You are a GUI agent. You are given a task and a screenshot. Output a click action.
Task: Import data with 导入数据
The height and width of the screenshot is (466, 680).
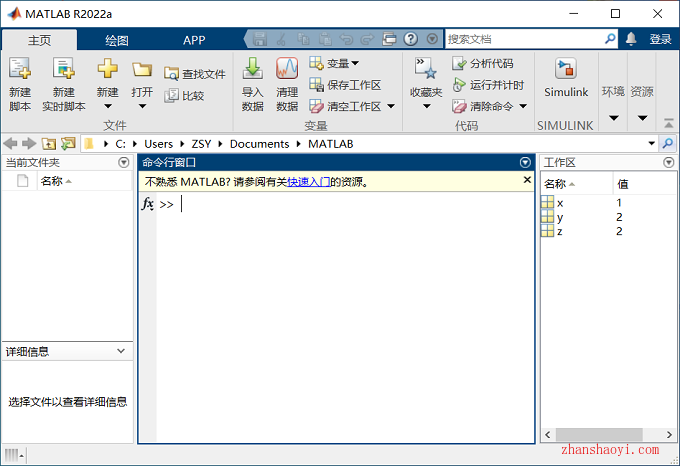[252, 85]
